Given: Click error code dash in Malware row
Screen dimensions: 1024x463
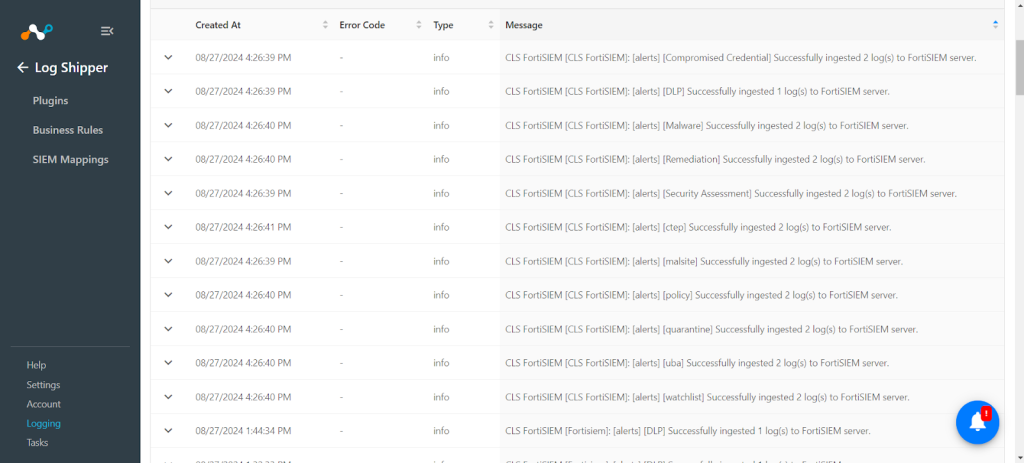Looking at the screenshot, I should pos(342,125).
